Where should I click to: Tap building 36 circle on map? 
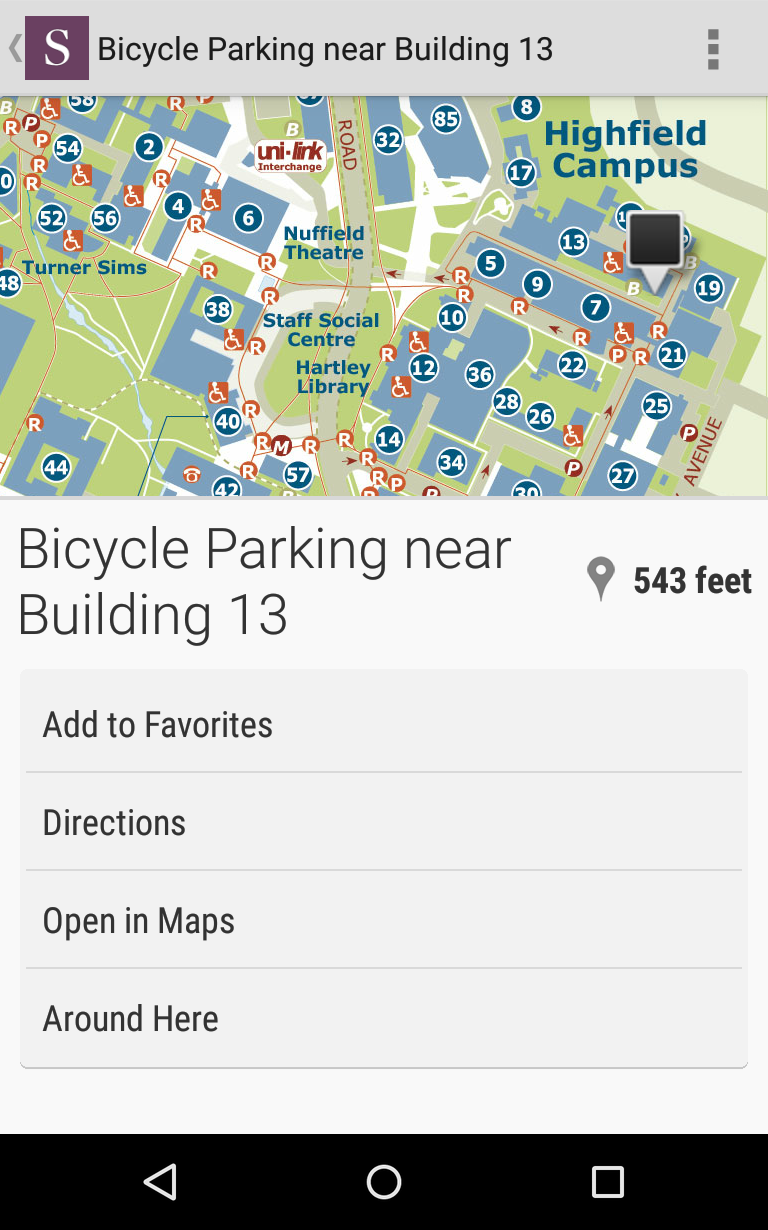(480, 375)
